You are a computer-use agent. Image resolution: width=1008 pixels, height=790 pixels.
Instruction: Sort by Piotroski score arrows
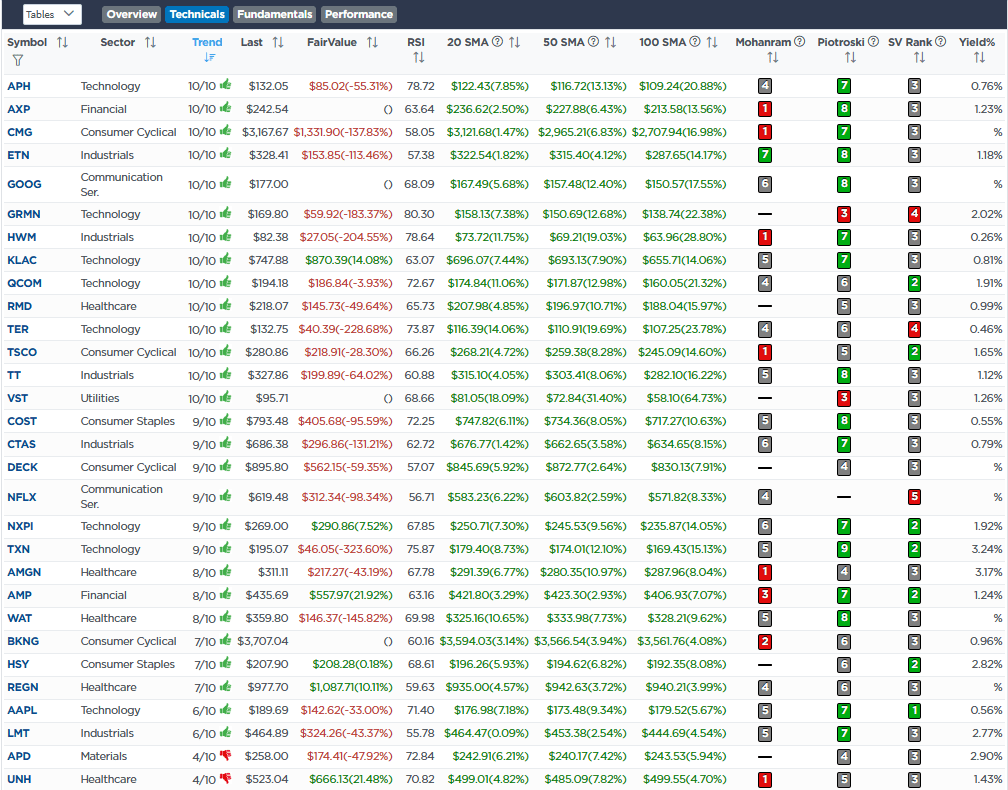pos(850,58)
